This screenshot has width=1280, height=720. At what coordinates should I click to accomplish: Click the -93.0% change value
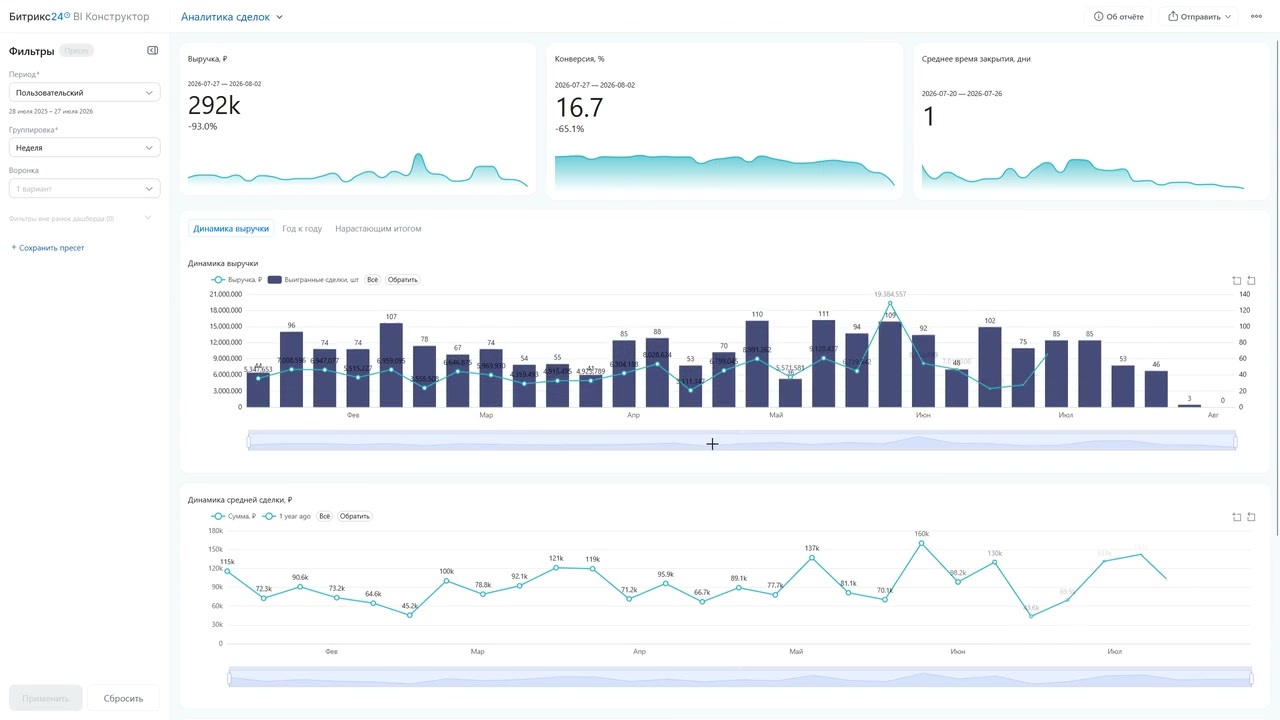202,127
